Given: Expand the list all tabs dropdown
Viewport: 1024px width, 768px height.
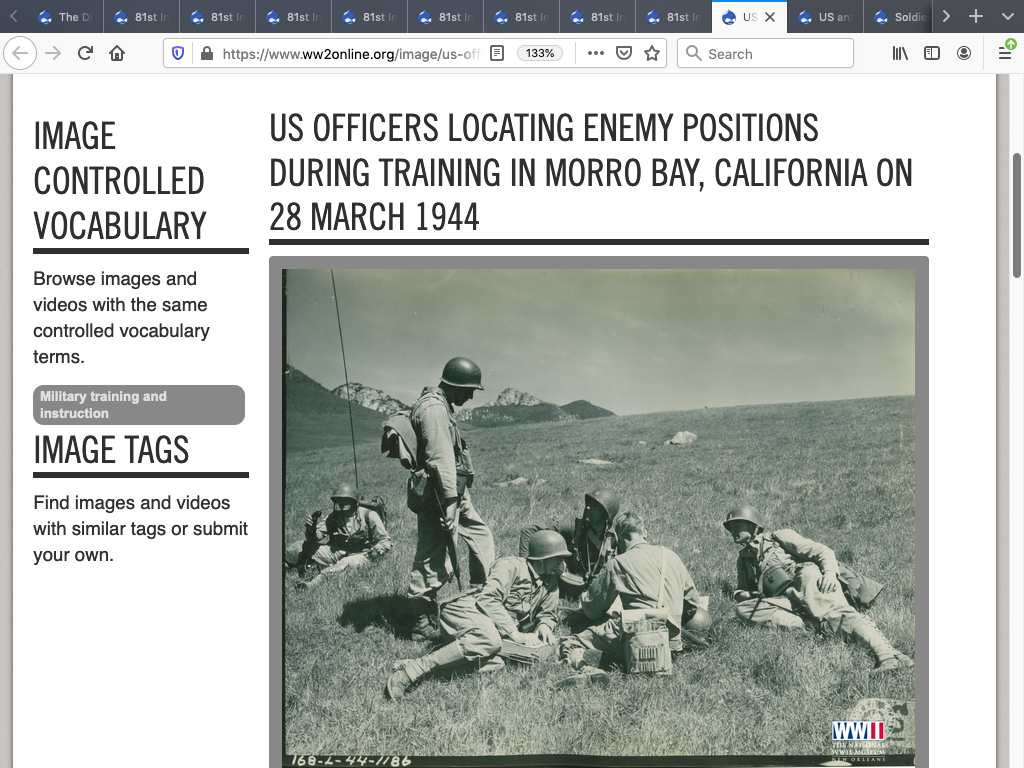Looking at the screenshot, I should click(1007, 17).
